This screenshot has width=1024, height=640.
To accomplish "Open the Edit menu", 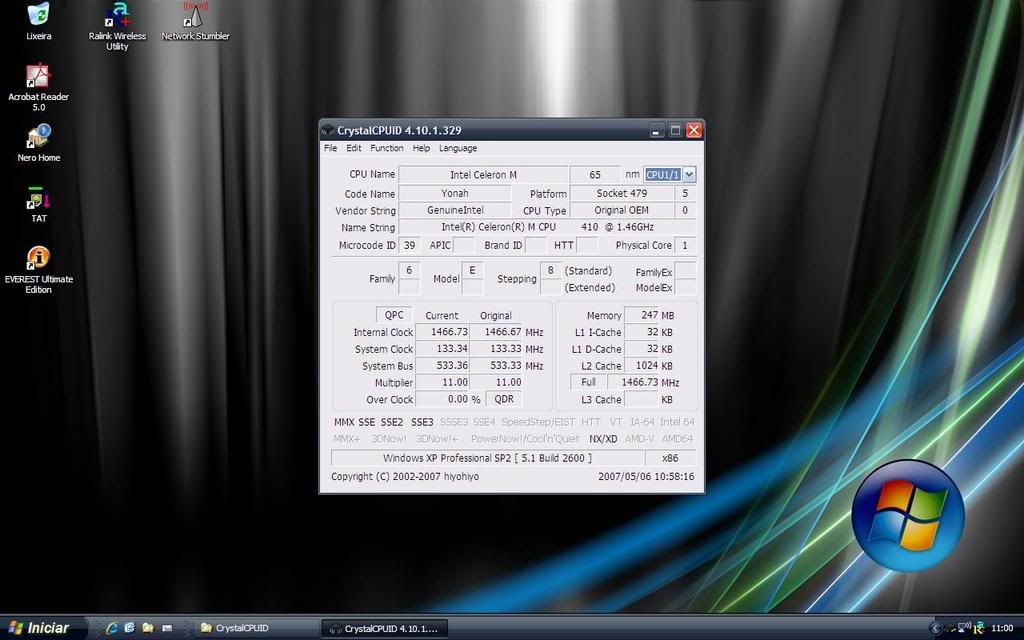I will tap(354, 148).
